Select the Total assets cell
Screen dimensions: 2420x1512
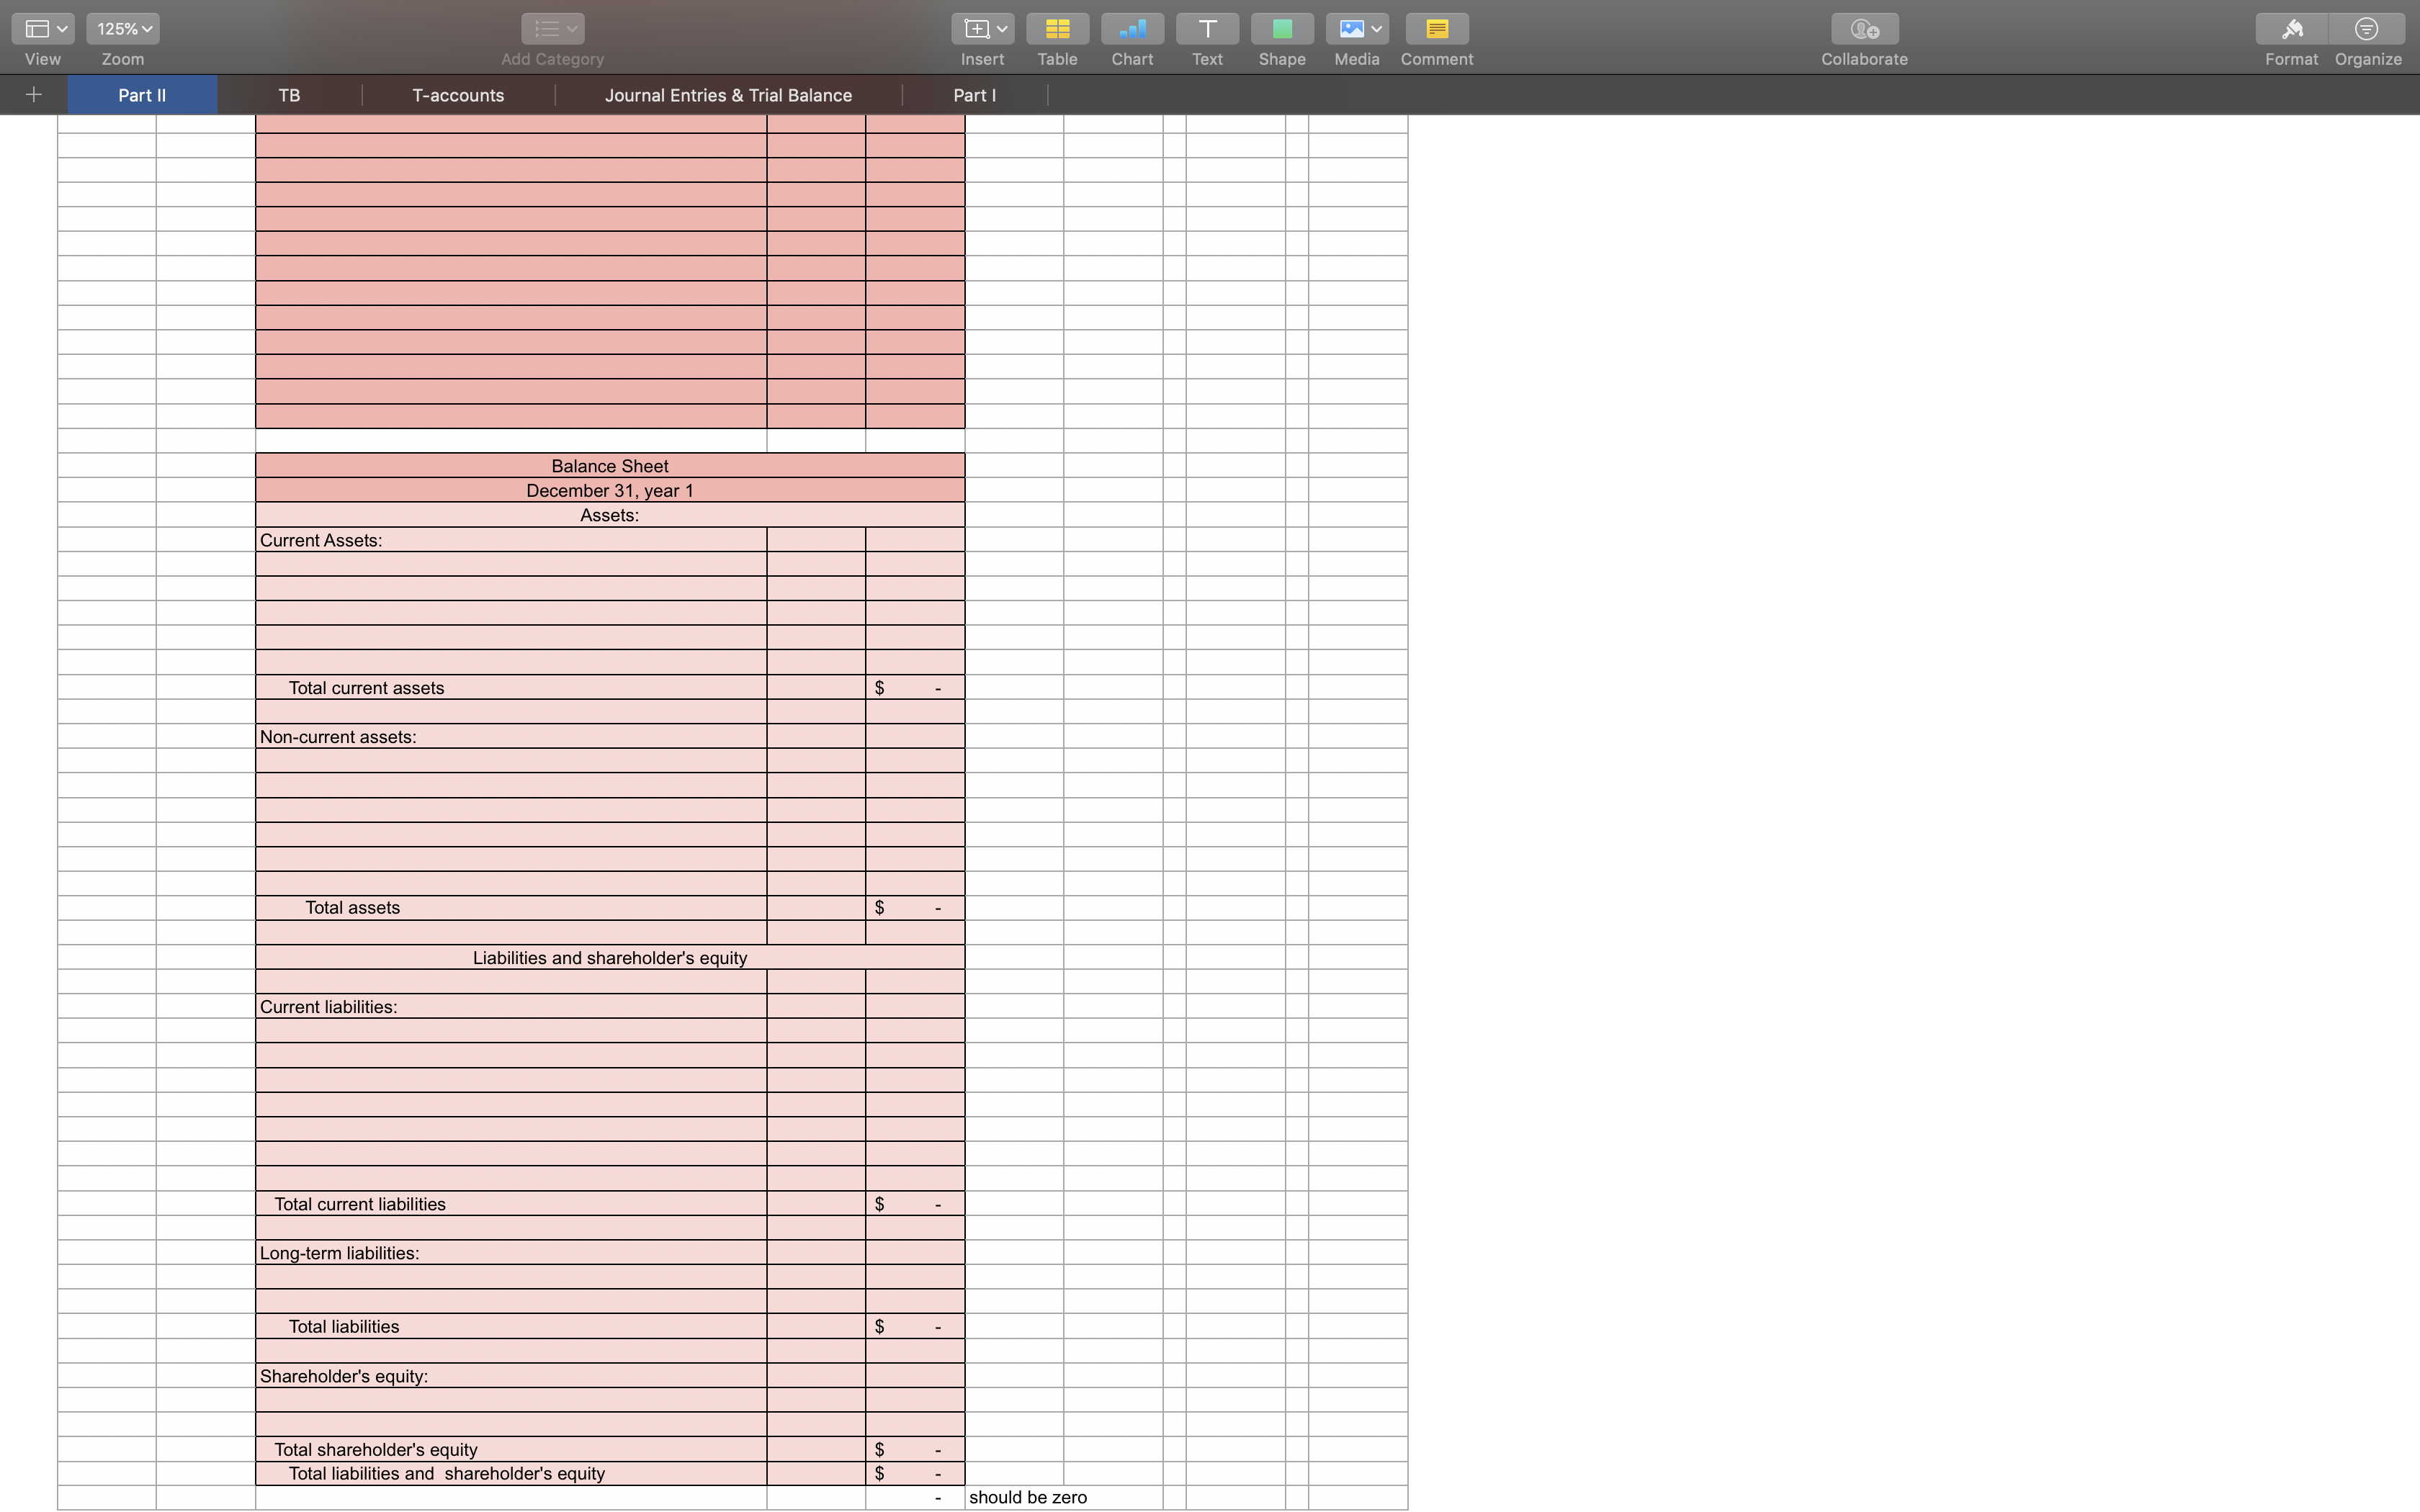(511, 907)
